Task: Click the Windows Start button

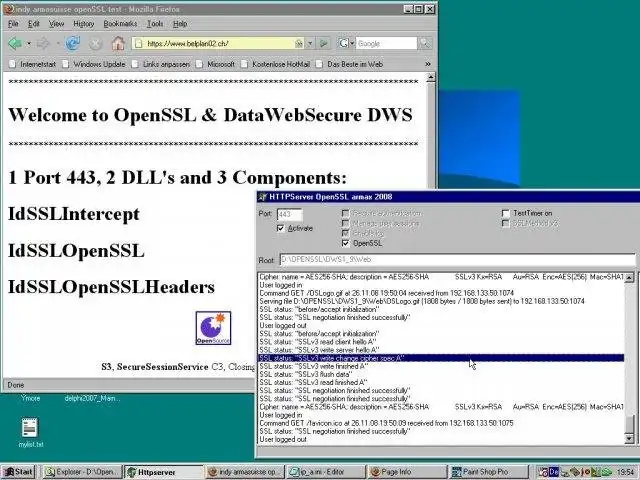Action: pos(18,472)
